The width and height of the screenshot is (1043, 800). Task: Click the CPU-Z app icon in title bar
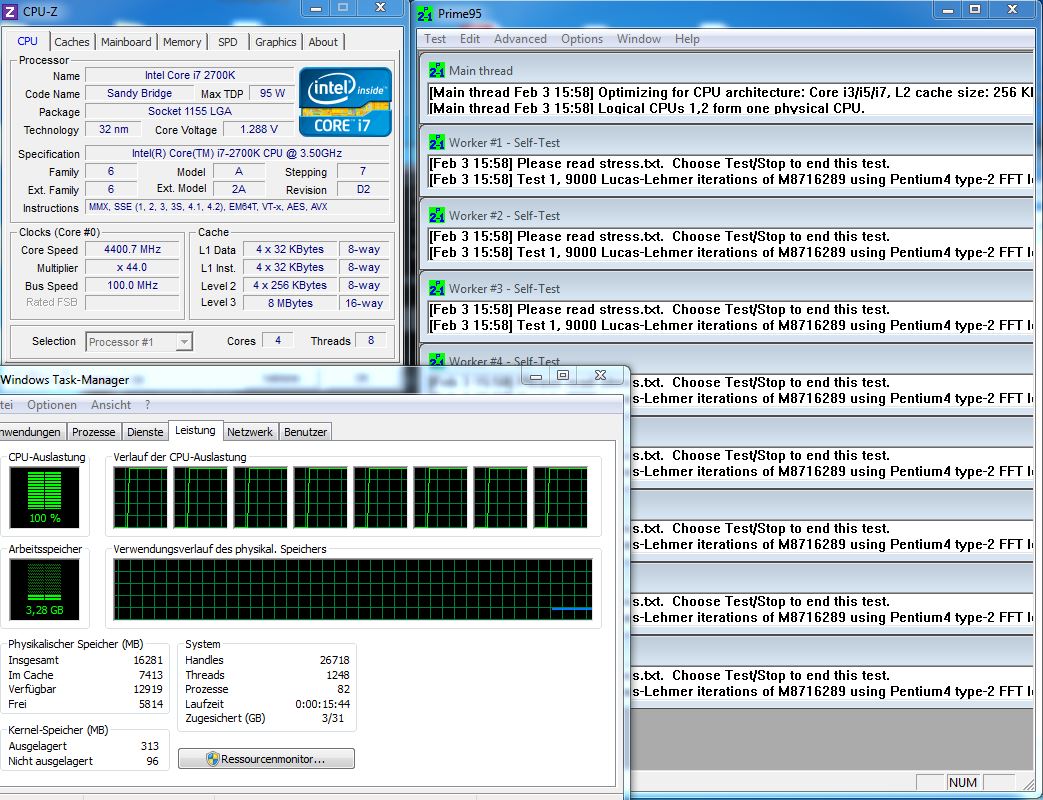click(9, 12)
